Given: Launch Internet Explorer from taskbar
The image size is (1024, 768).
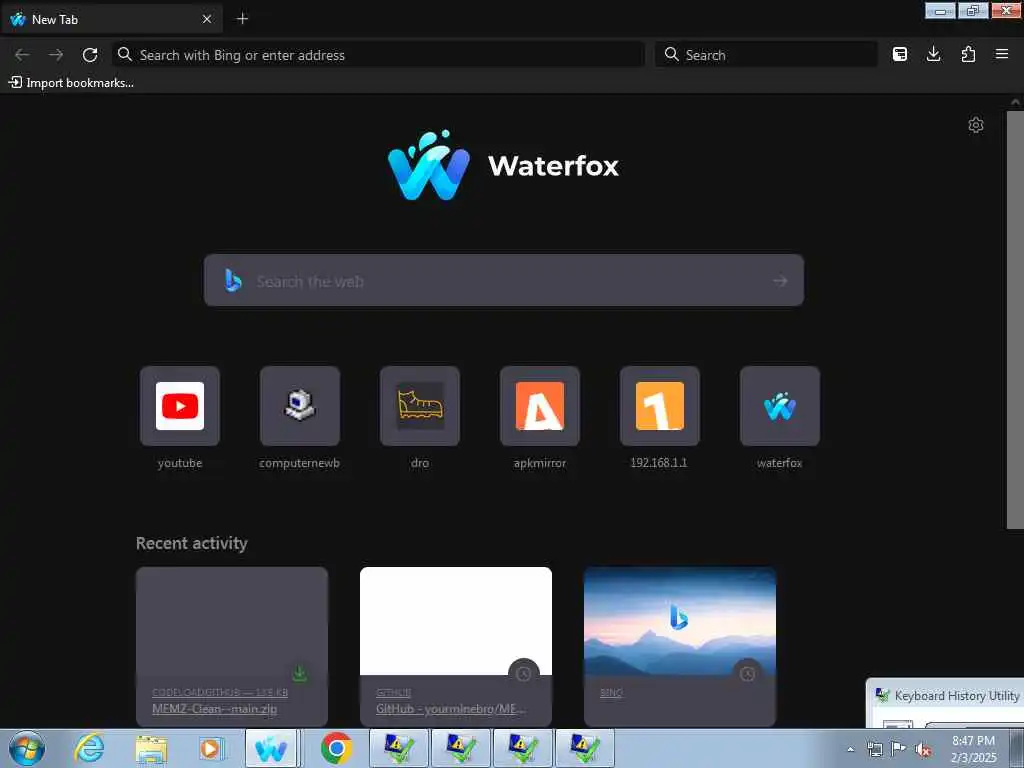Looking at the screenshot, I should [x=88, y=748].
